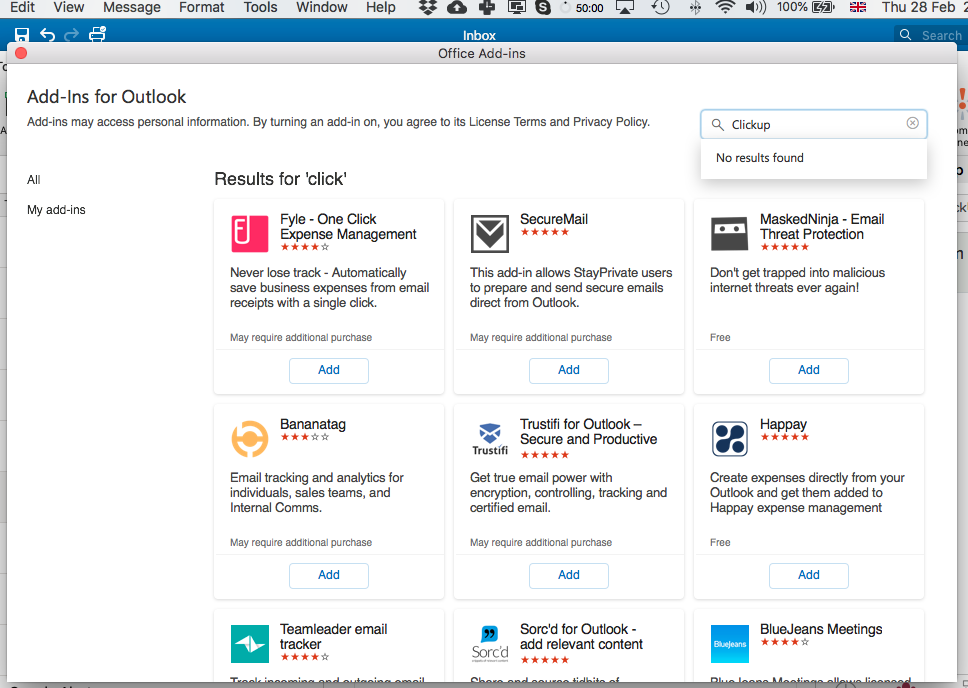Click the Undo arrow in Outlook toolbar
The width and height of the screenshot is (968, 688).
tap(48, 34)
